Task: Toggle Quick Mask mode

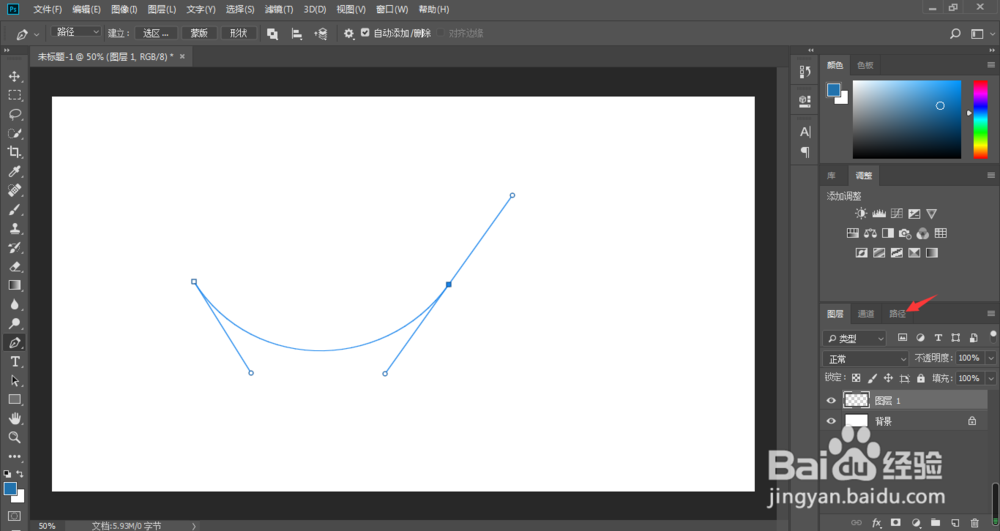Action: pos(15,516)
